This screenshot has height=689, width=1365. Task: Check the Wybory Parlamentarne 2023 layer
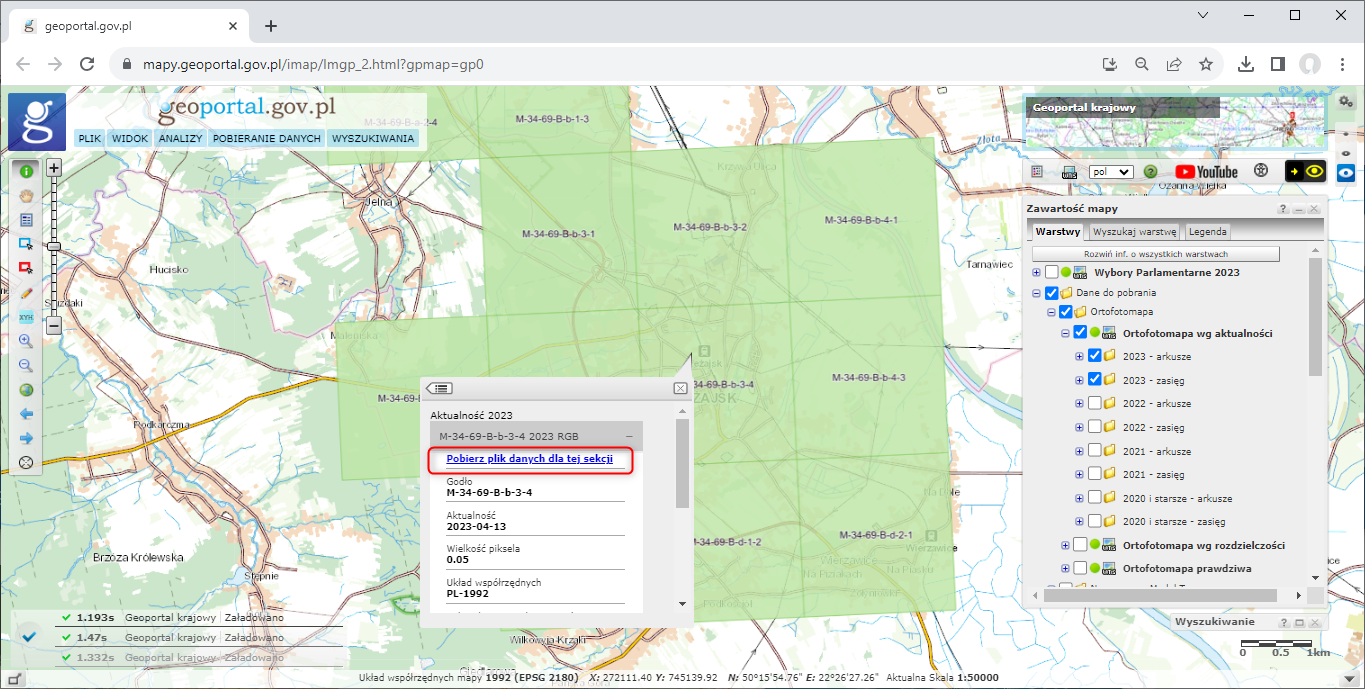click(x=1051, y=272)
